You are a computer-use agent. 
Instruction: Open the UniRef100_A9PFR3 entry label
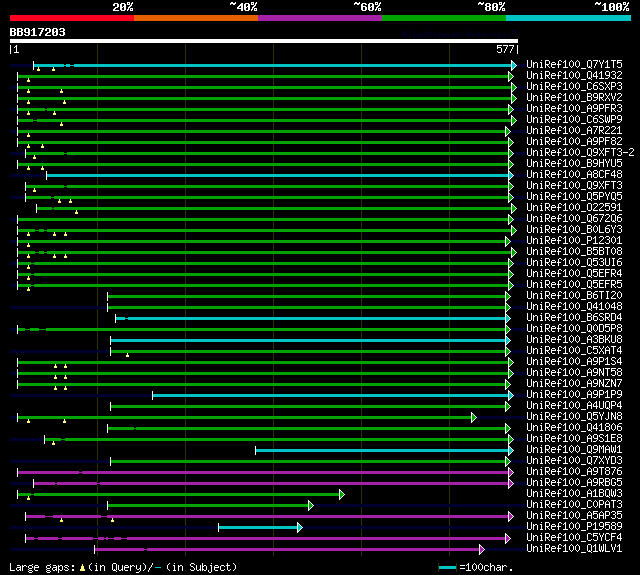574,109
